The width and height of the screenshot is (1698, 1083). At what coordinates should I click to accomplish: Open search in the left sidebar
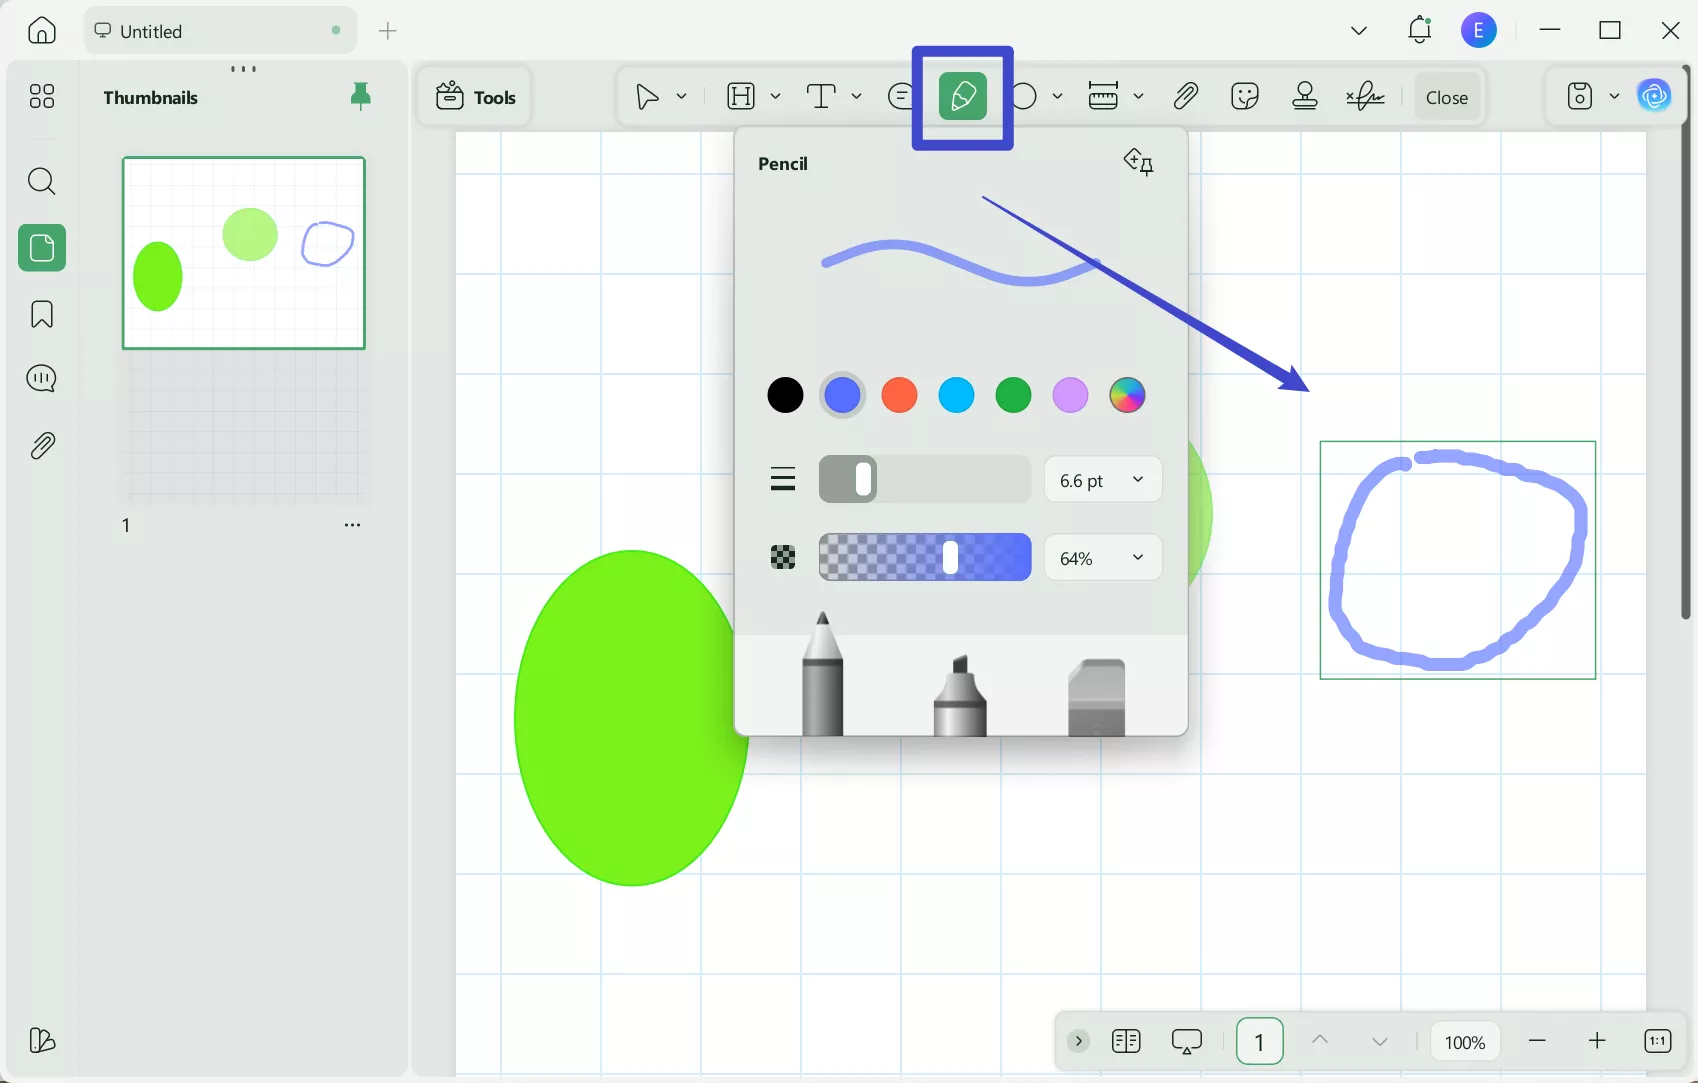pos(41,181)
